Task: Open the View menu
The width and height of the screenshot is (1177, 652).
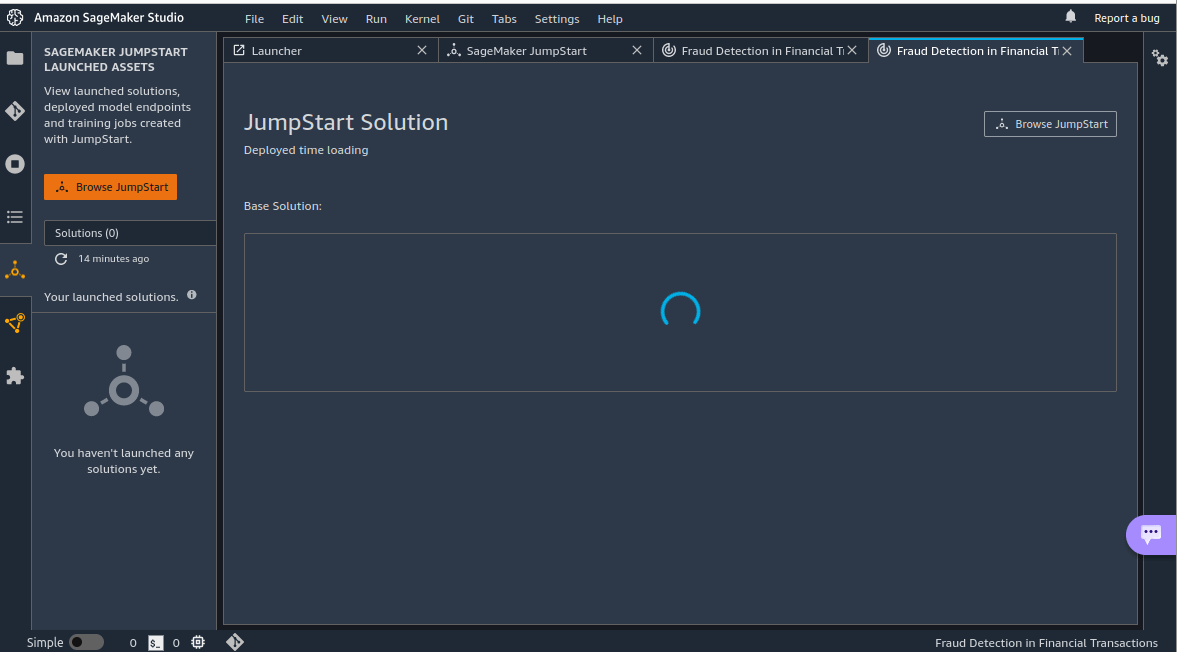Action: coord(335,19)
